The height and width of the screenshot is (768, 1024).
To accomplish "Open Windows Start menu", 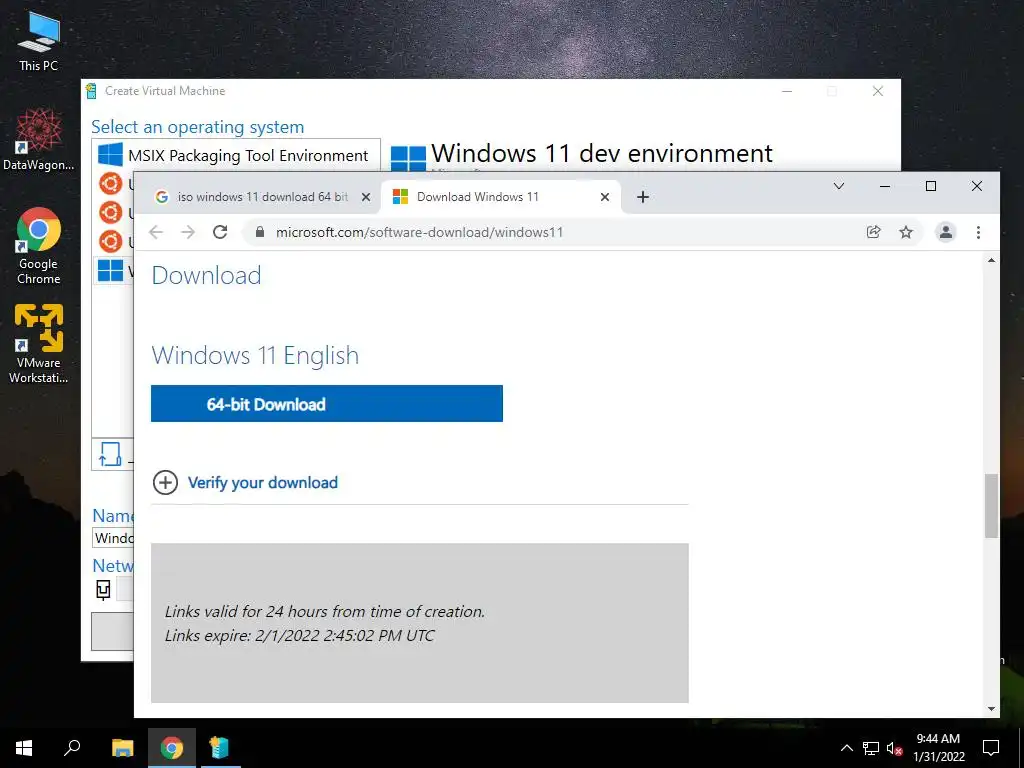I will point(24,748).
